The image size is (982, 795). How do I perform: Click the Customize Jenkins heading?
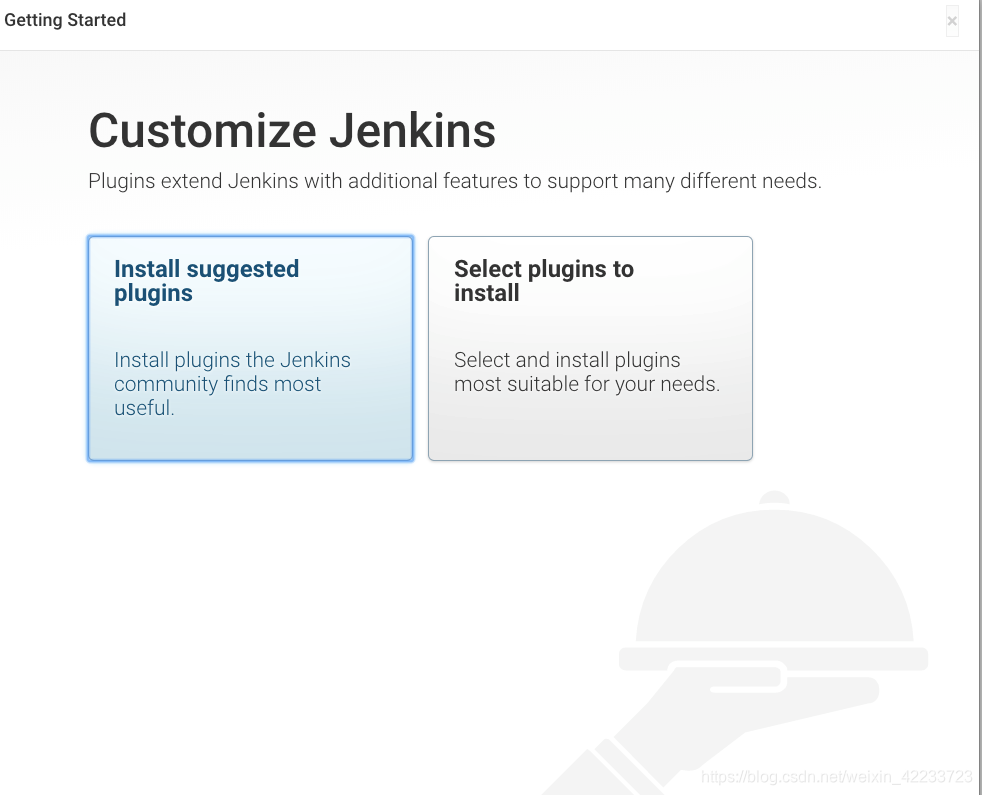click(292, 131)
